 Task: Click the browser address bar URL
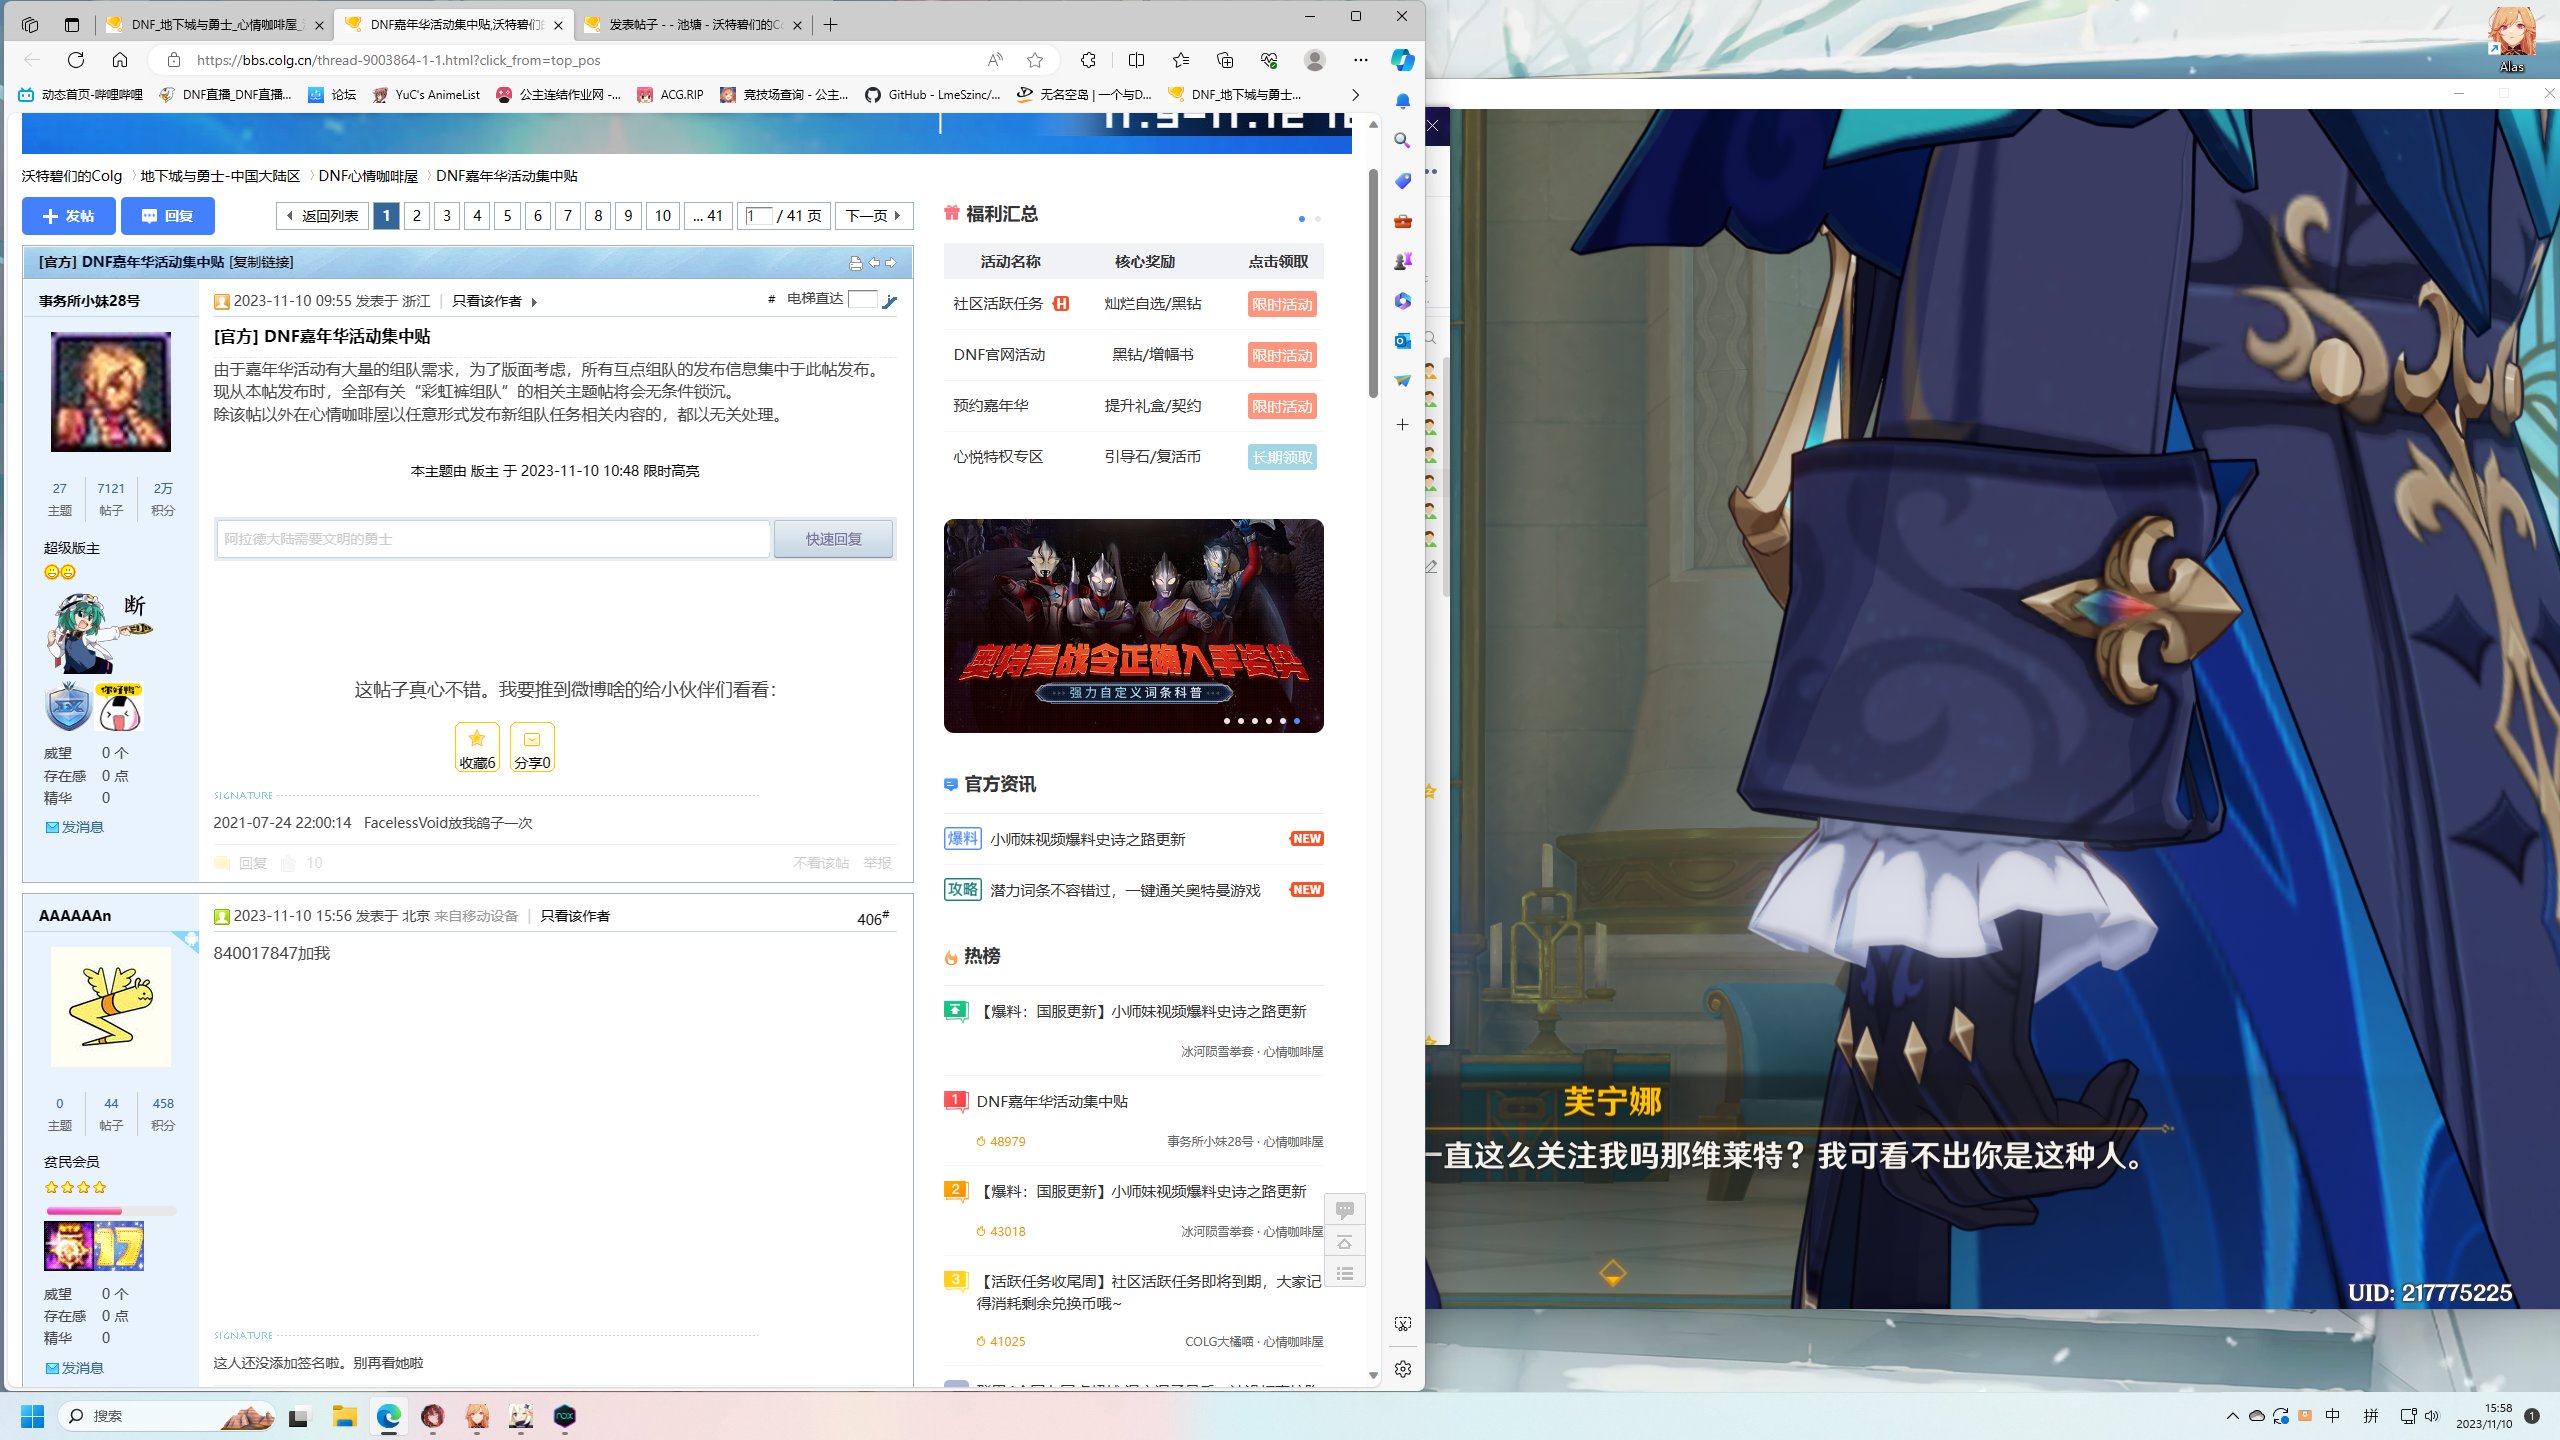point(399,60)
